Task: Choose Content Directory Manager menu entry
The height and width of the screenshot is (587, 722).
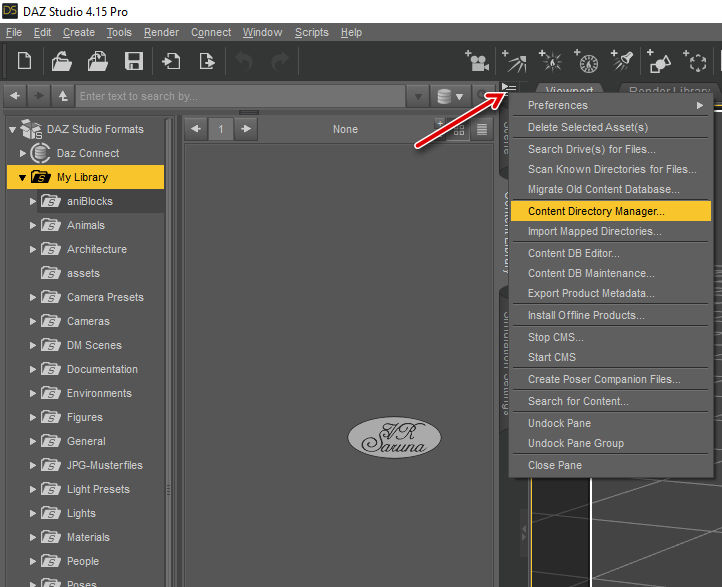Action: click(611, 211)
